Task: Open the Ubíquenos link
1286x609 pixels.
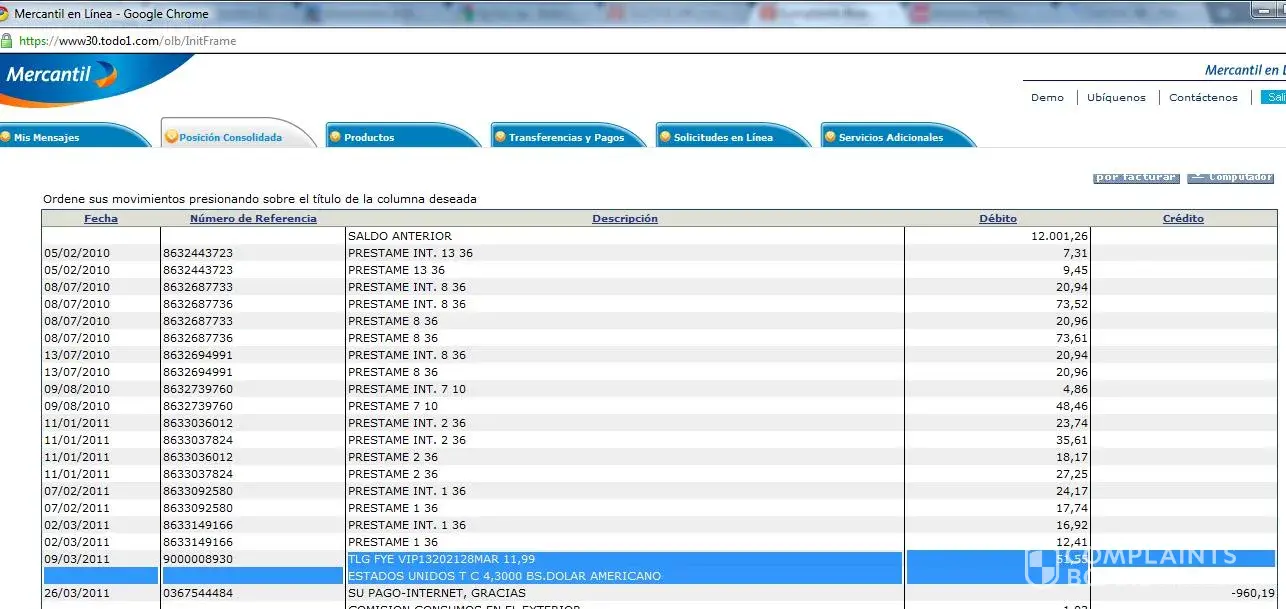Action: pyautogui.click(x=1116, y=97)
